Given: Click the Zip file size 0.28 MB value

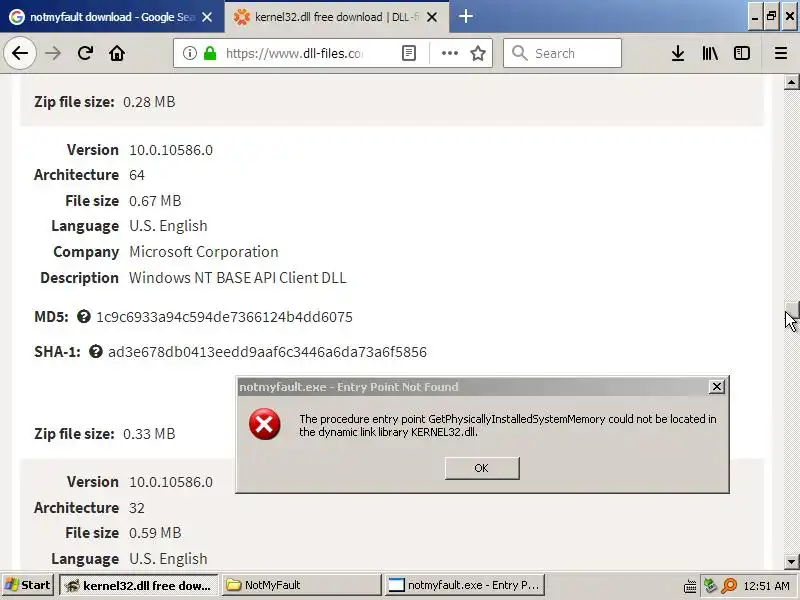Looking at the screenshot, I should [149, 102].
